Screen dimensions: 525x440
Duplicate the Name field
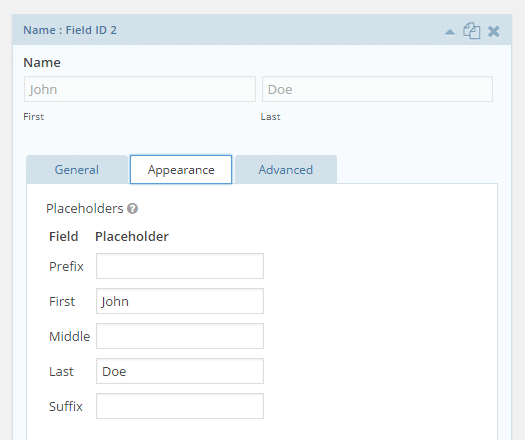pyautogui.click(x=471, y=31)
